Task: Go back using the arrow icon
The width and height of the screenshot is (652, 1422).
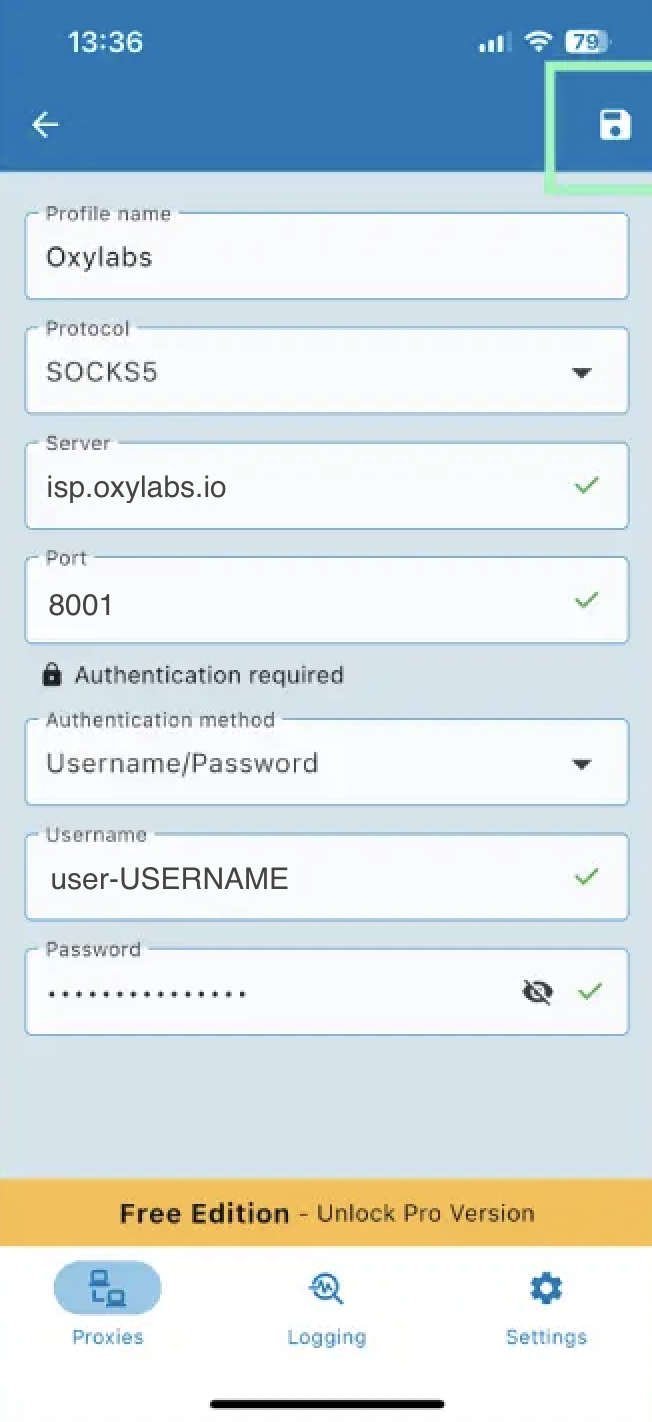Action: [45, 125]
